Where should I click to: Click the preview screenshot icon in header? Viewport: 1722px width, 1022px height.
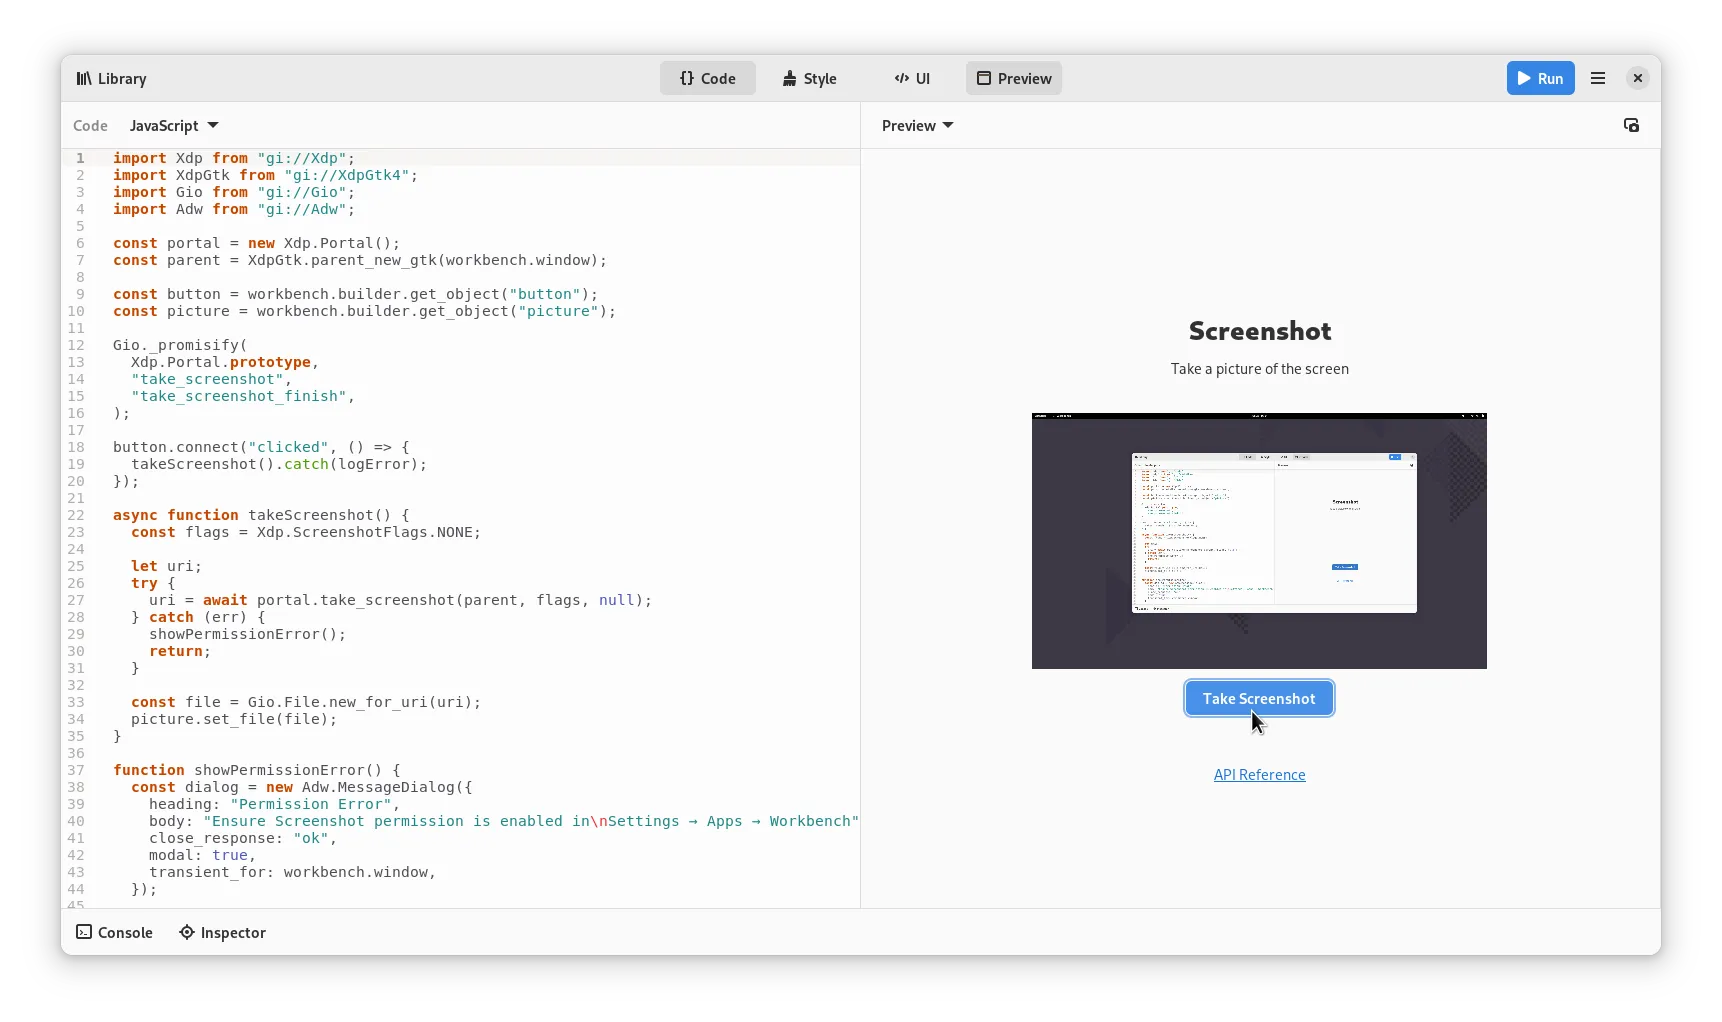click(1631, 126)
